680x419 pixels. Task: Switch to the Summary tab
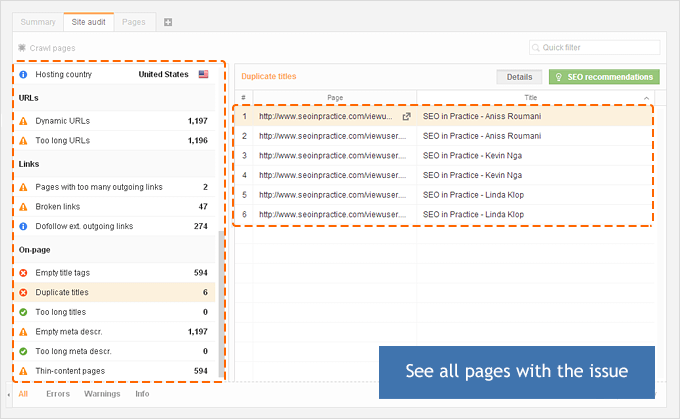[x=38, y=21]
